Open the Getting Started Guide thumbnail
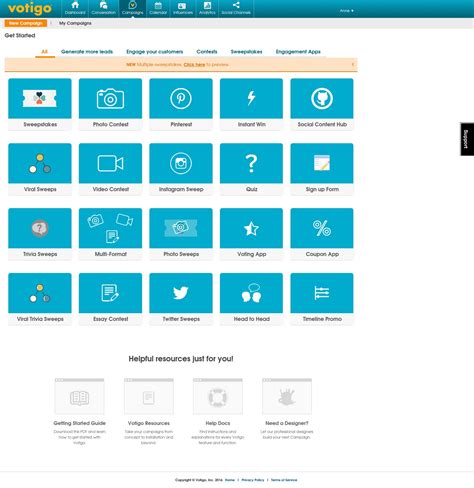The height and width of the screenshot is (488, 474). (79, 396)
